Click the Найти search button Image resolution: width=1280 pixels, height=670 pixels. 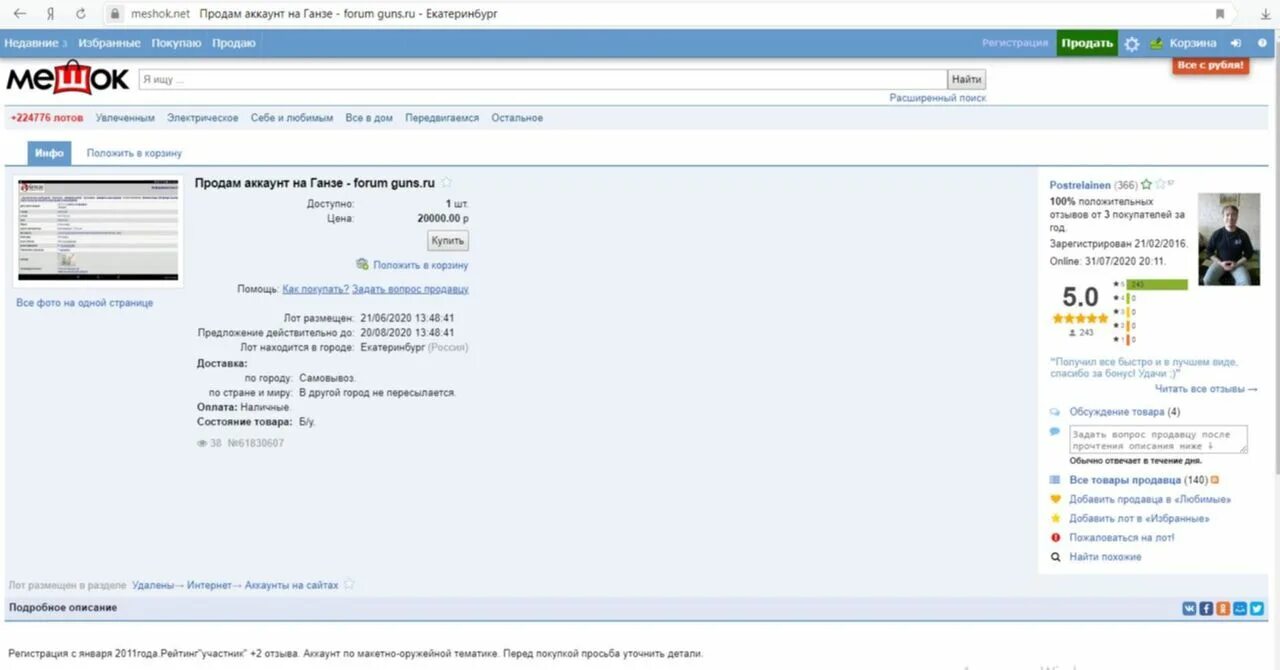pyautogui.click(x=967, y=79)
